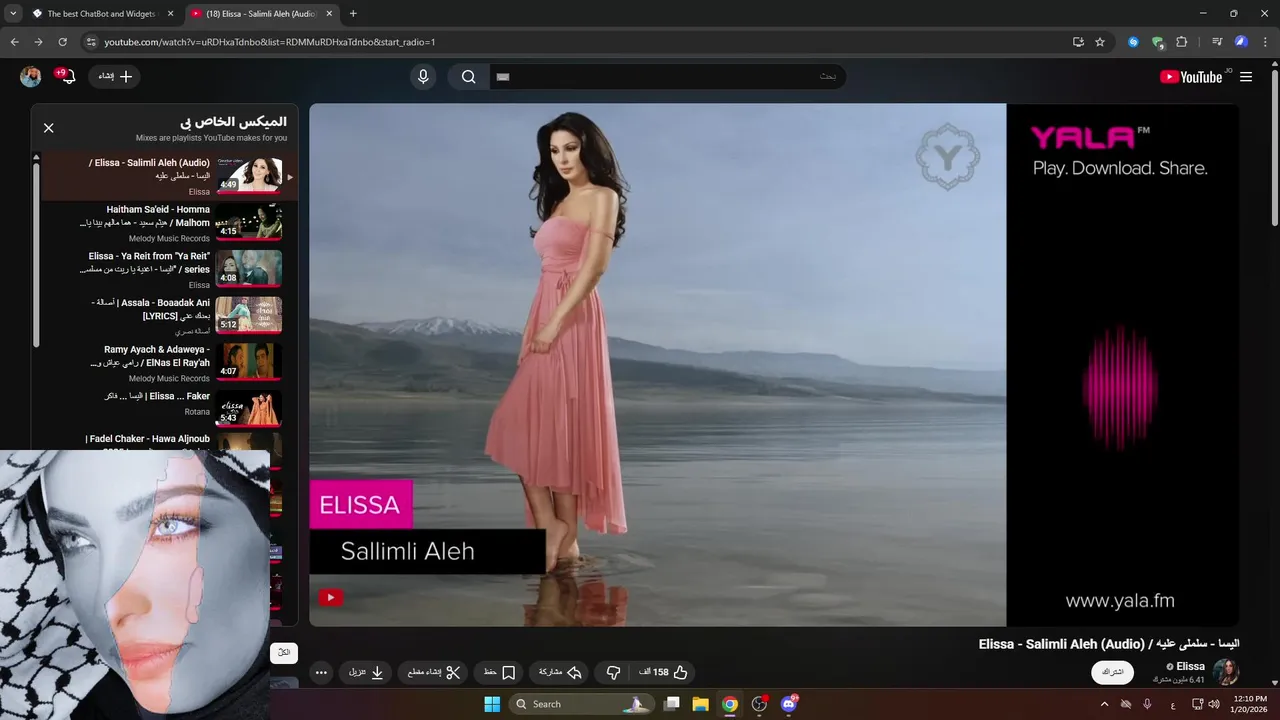
Task: Reload the current page
Action: coord(62,42)
